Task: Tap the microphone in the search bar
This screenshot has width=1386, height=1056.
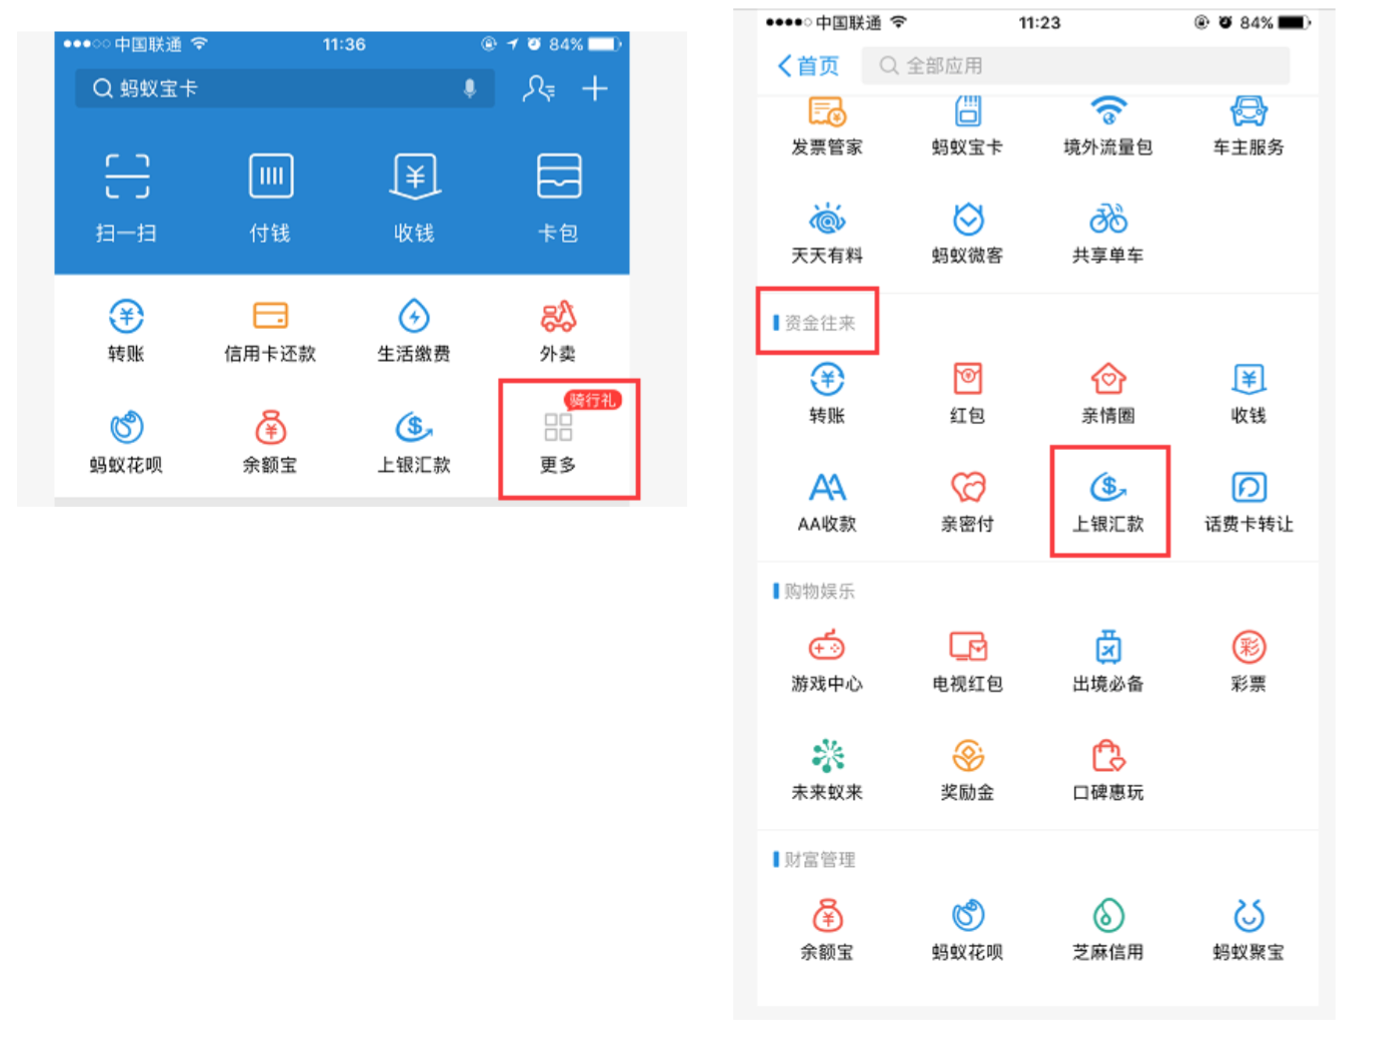Action: 469,89
